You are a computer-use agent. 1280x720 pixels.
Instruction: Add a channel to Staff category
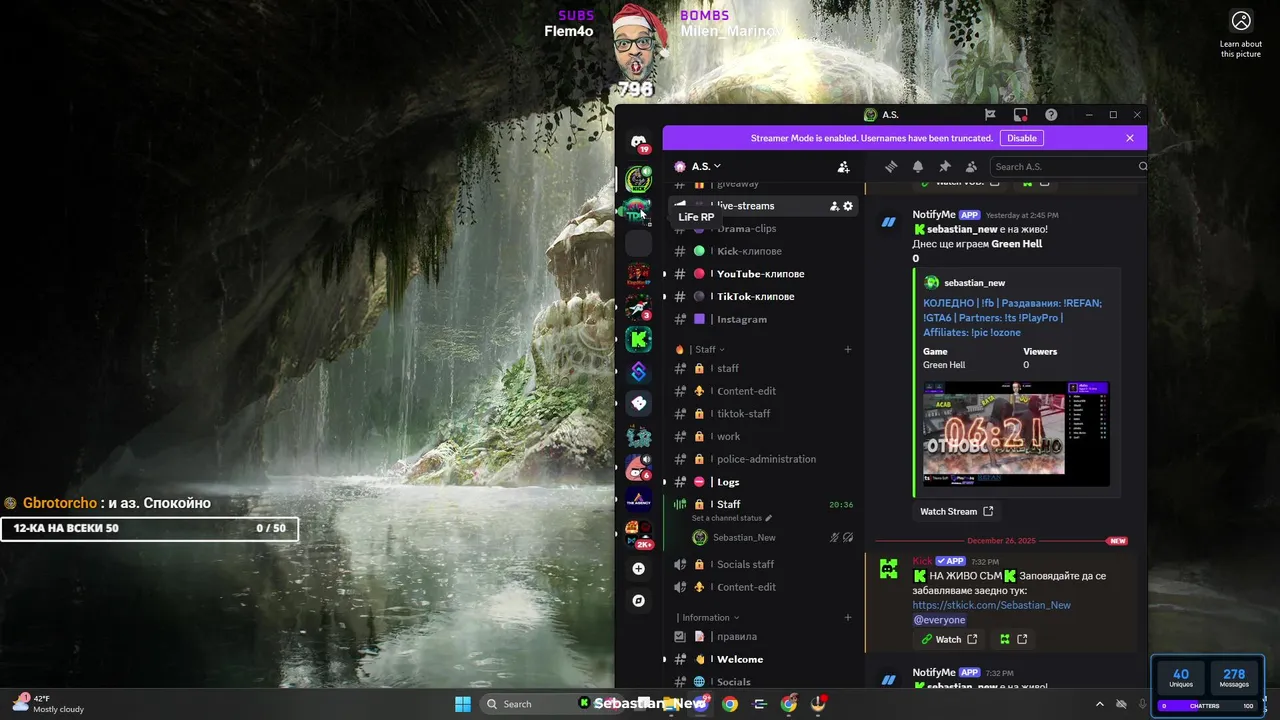848,350
